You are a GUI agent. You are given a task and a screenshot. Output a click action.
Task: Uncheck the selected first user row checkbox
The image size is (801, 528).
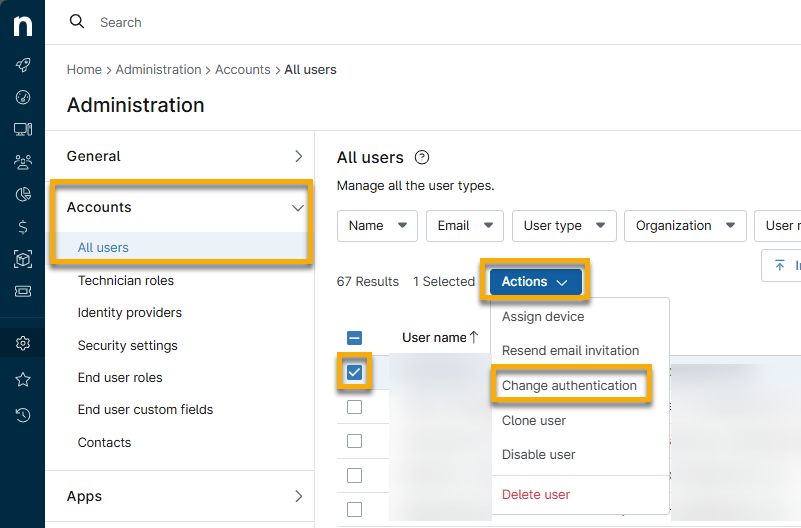(354, 373)
